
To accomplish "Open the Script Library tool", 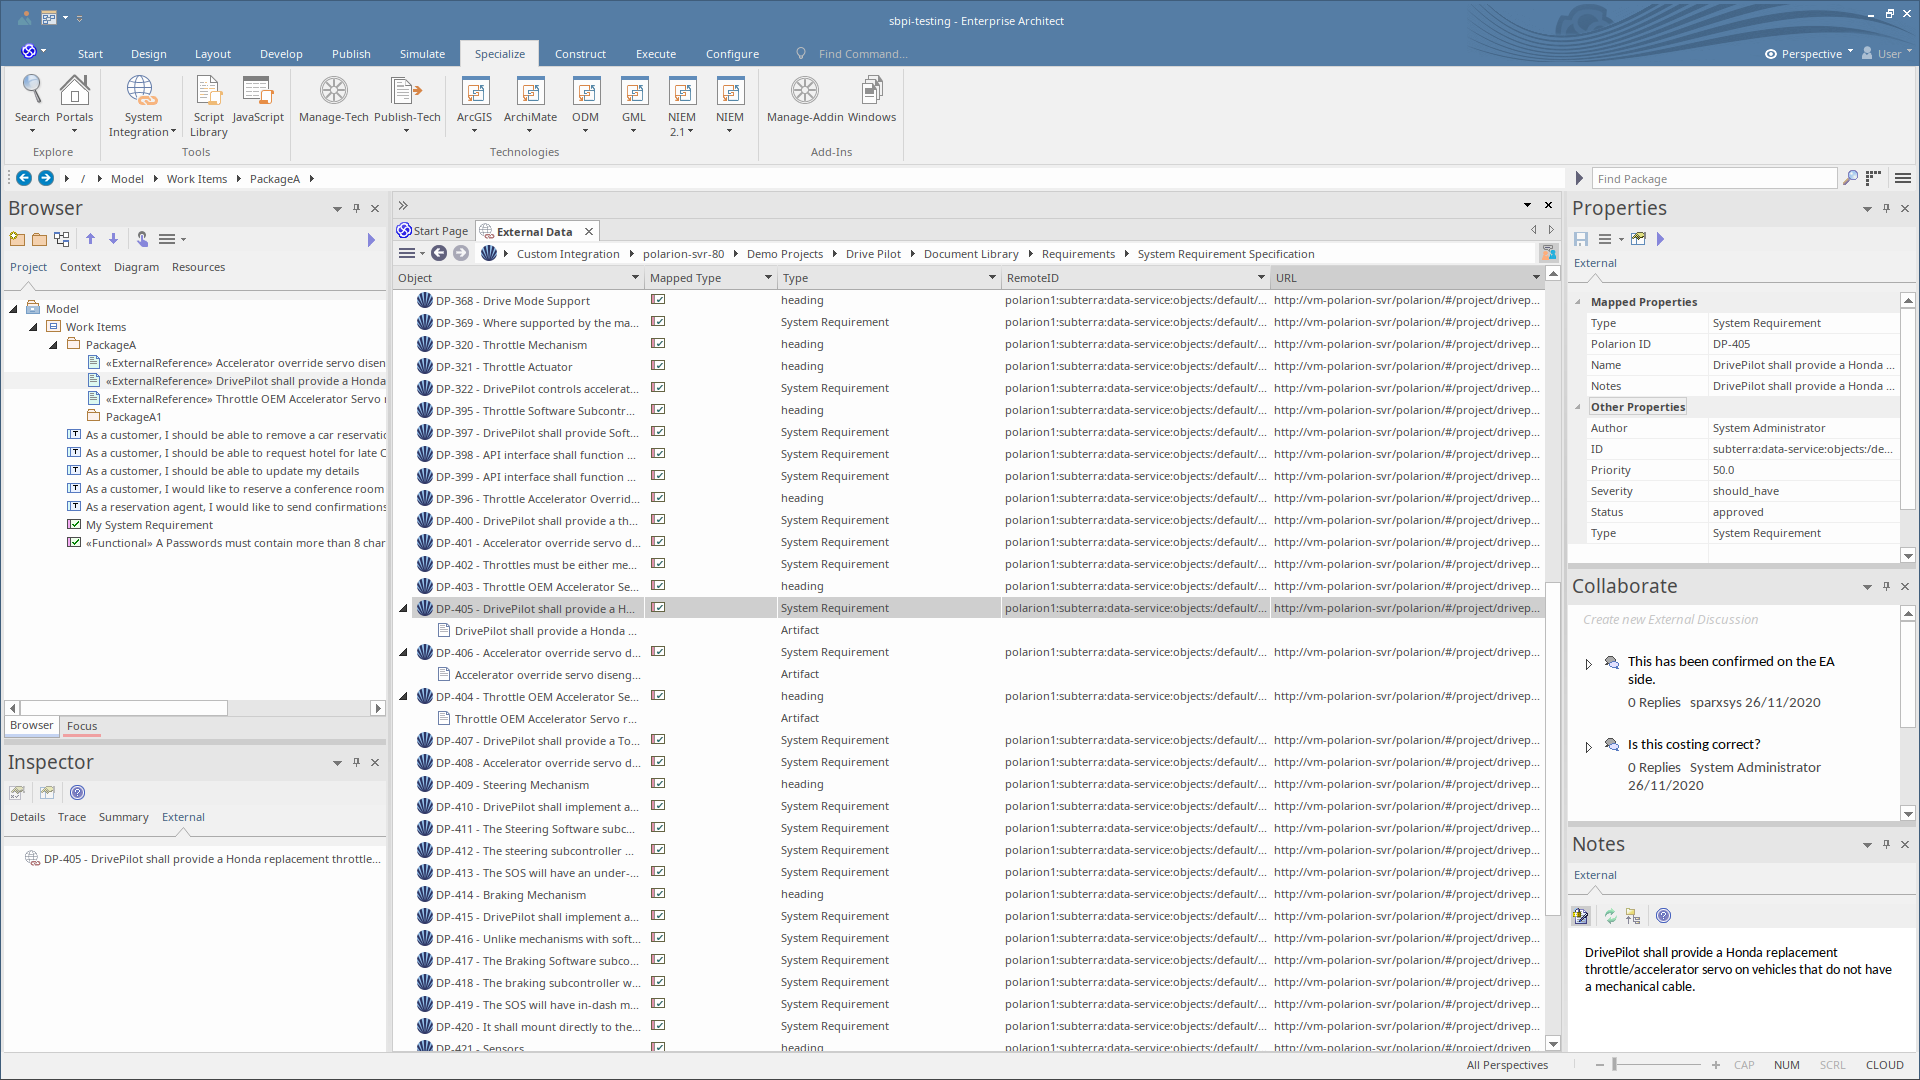I will tap(208, 105).
